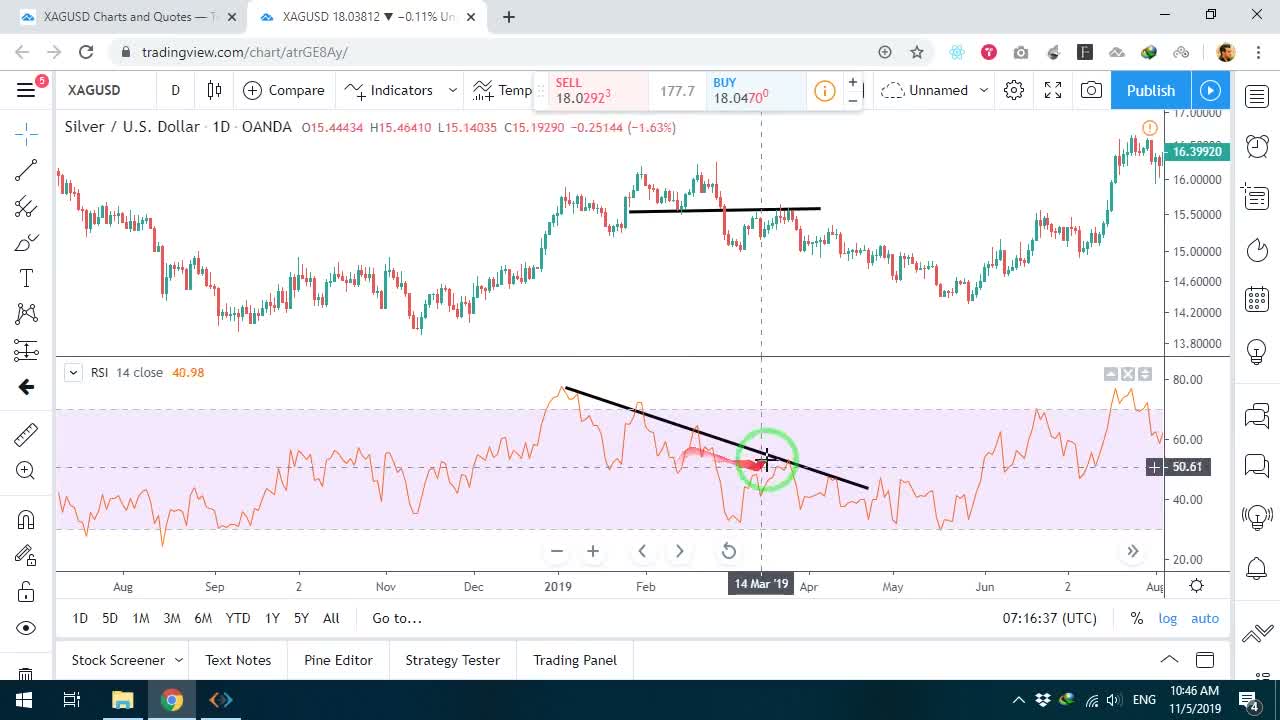The image size is (1280, 720).
Task: Open the hotlists panel
Action: pyautogui.click(x=1257, y=248)
